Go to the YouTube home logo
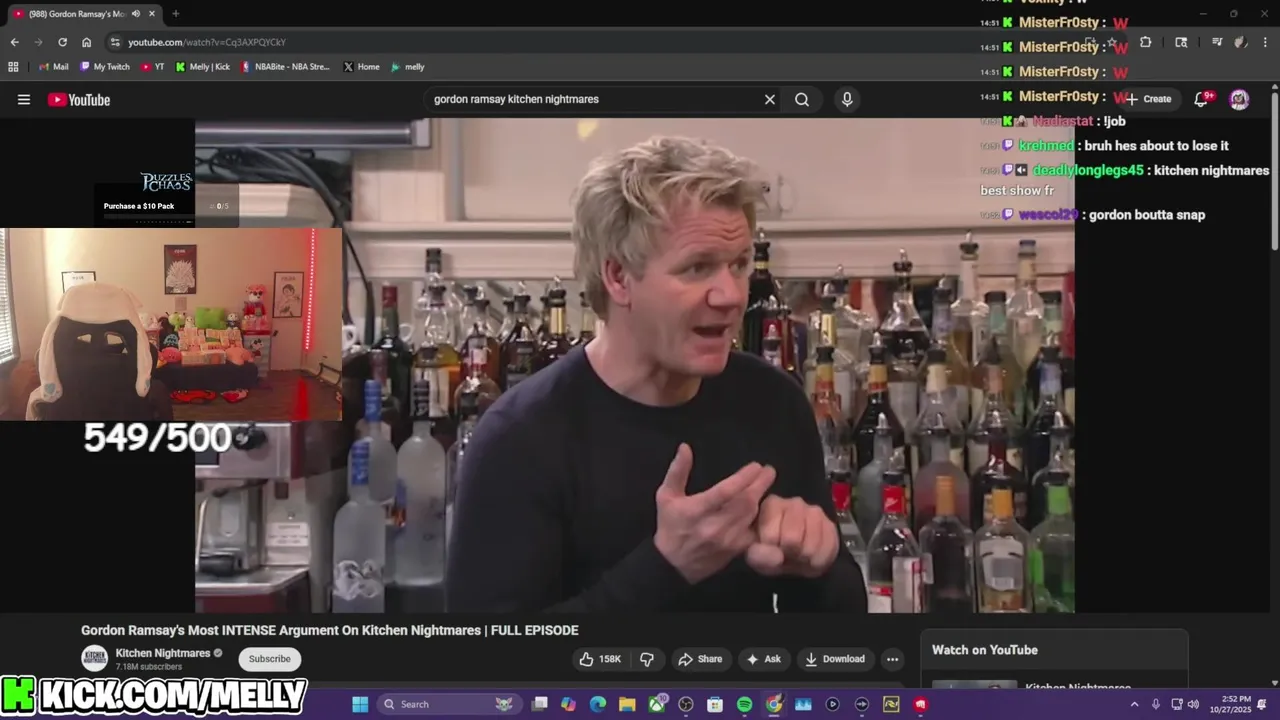 pos(79,99)
